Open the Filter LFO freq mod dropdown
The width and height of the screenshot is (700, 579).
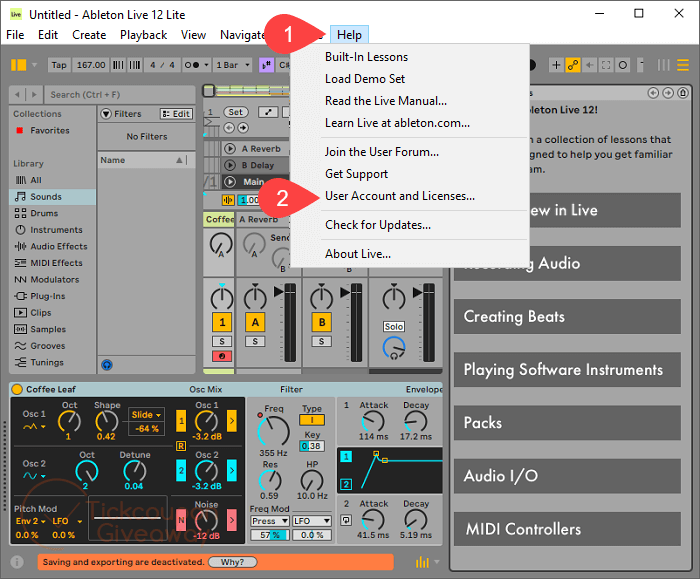point(312,521)
